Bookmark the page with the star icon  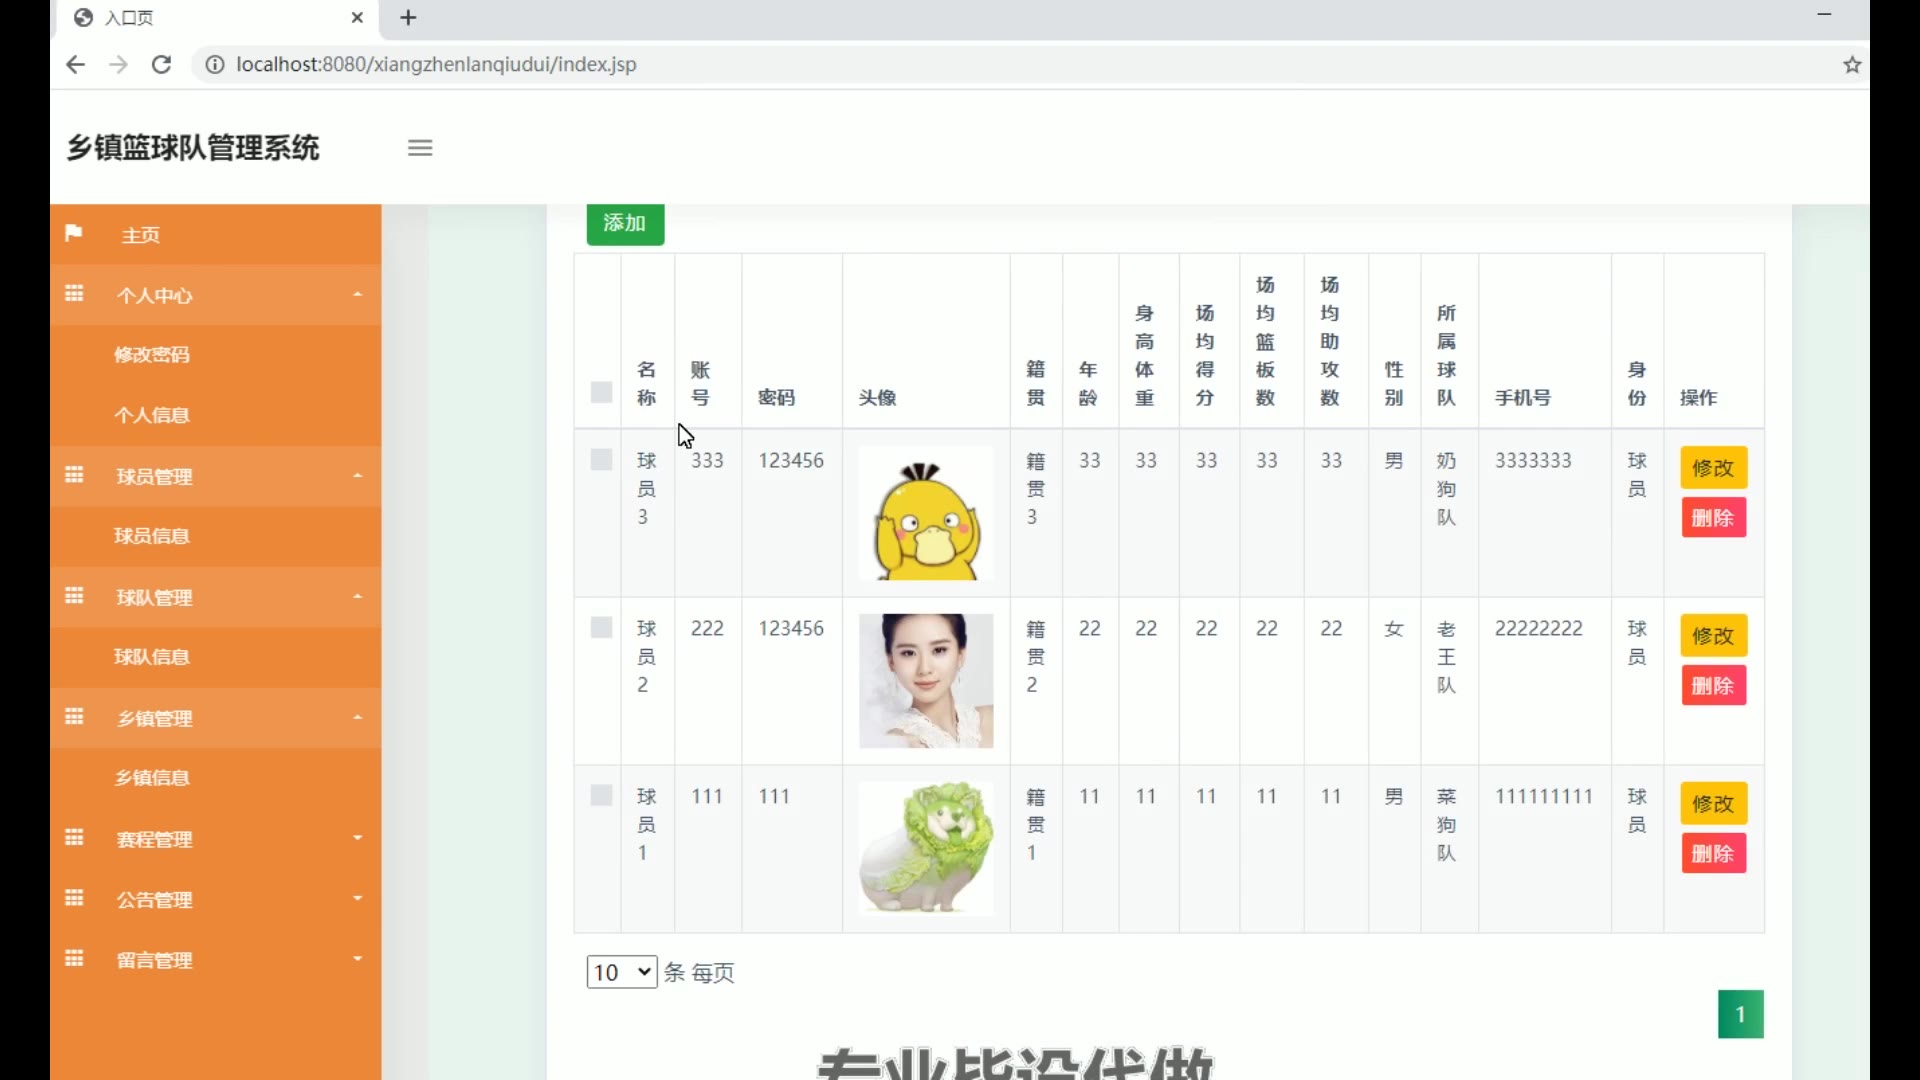(x=1852, y=65)
